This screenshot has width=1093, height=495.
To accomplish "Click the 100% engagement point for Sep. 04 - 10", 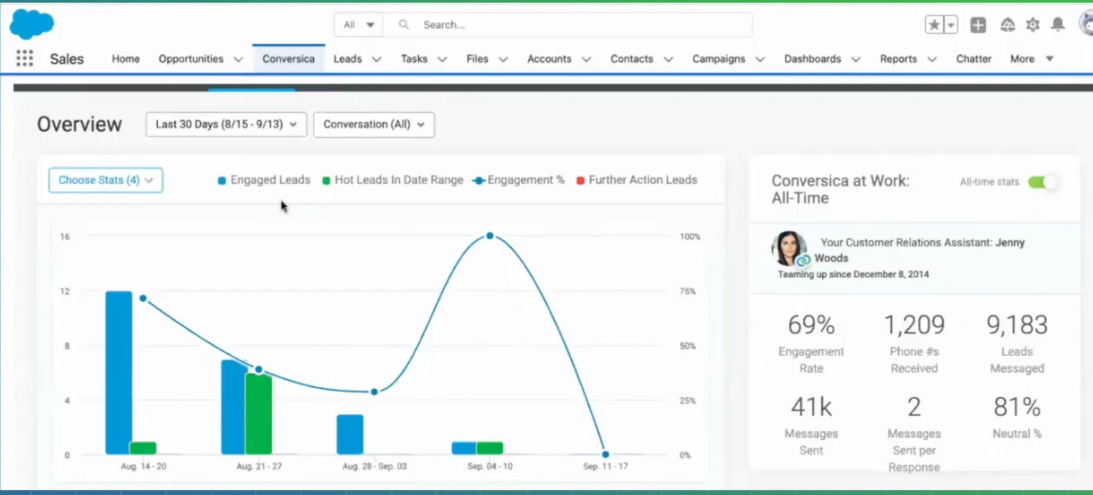I will tap(490, 236).
